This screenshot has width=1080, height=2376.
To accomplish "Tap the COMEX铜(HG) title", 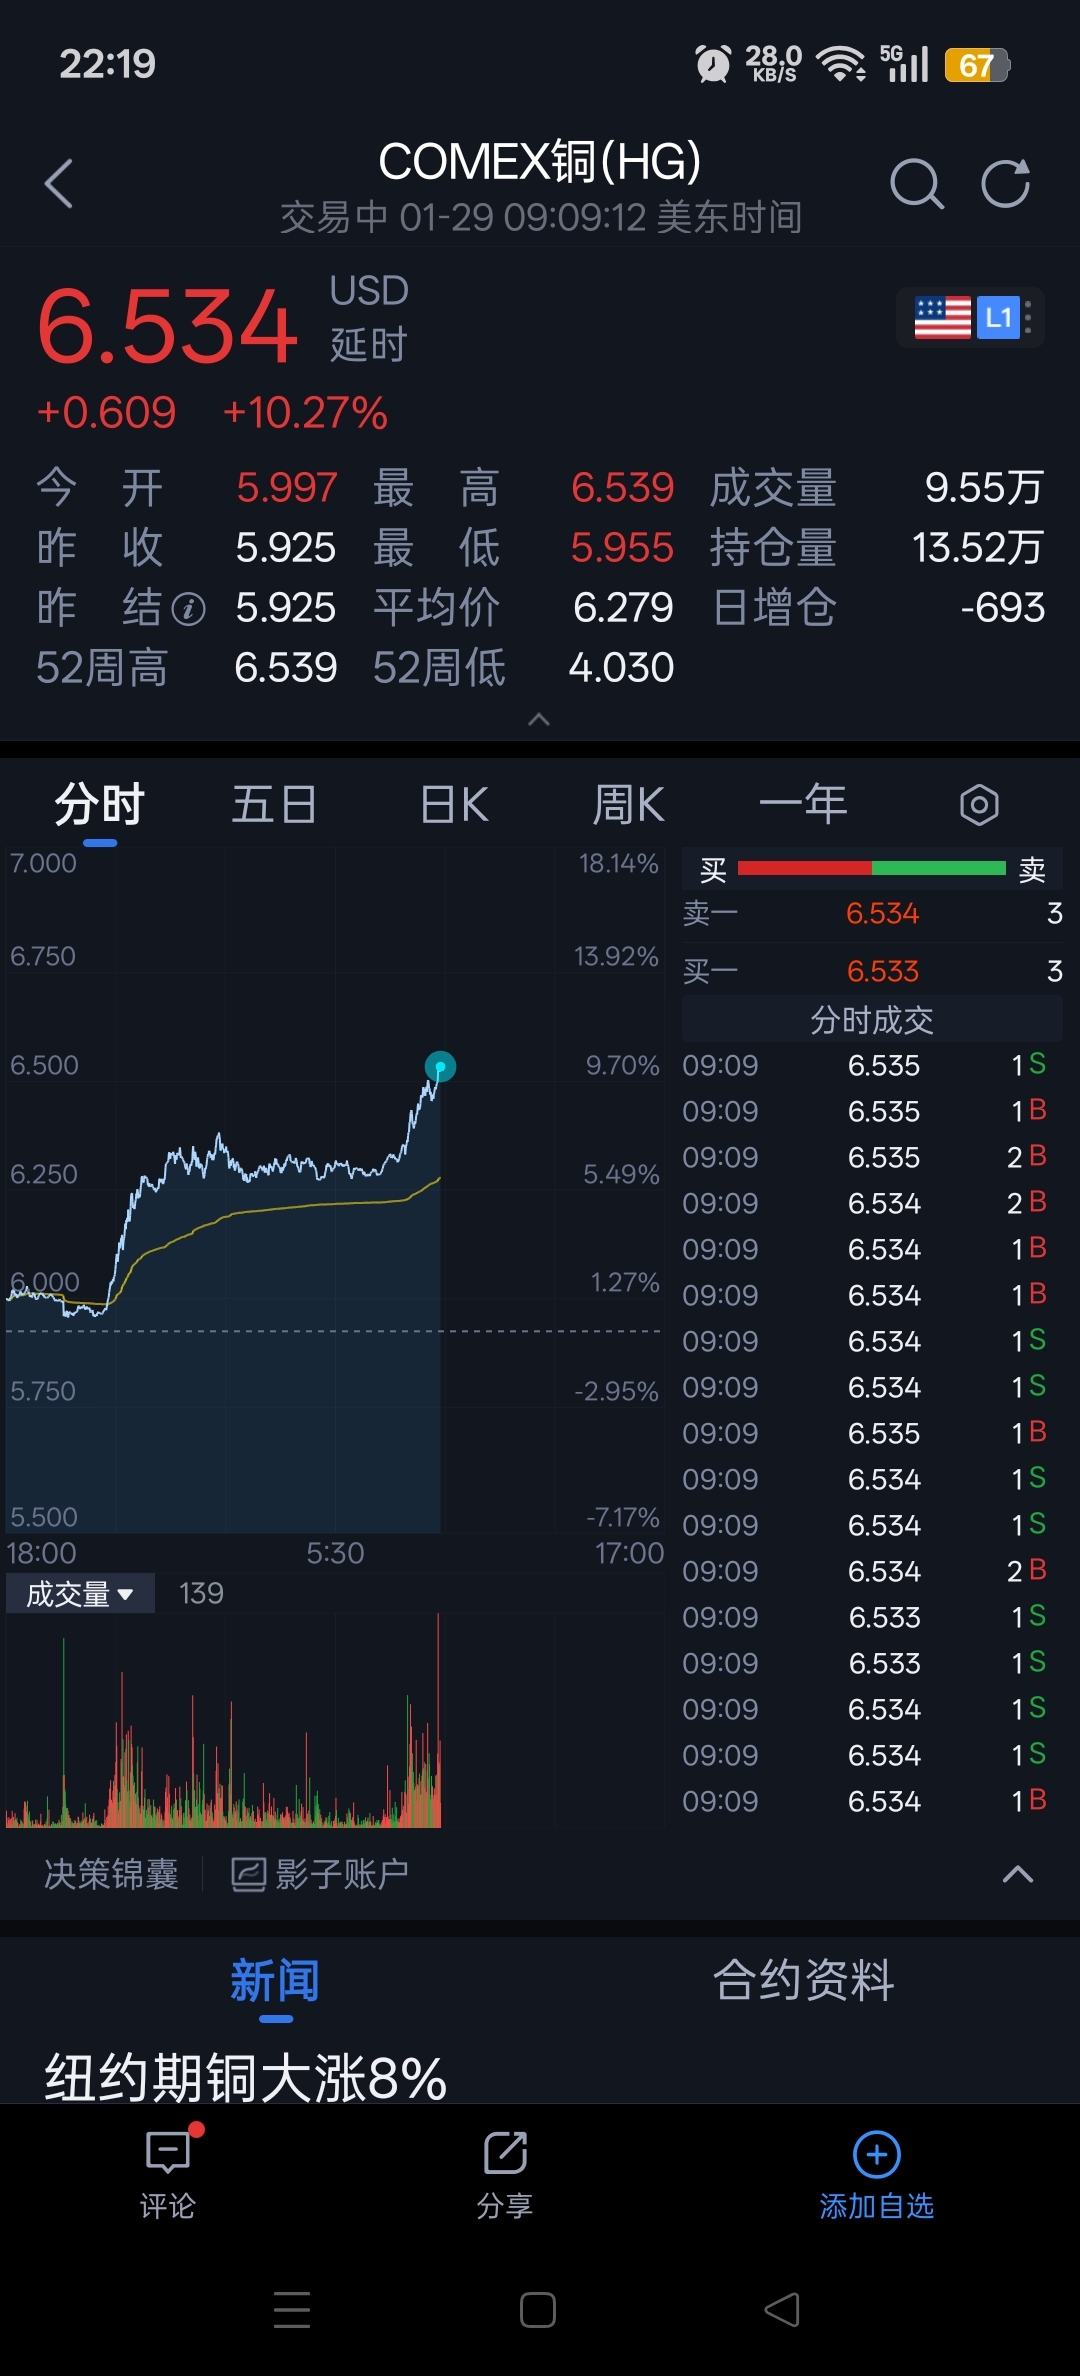I will 540,161.
